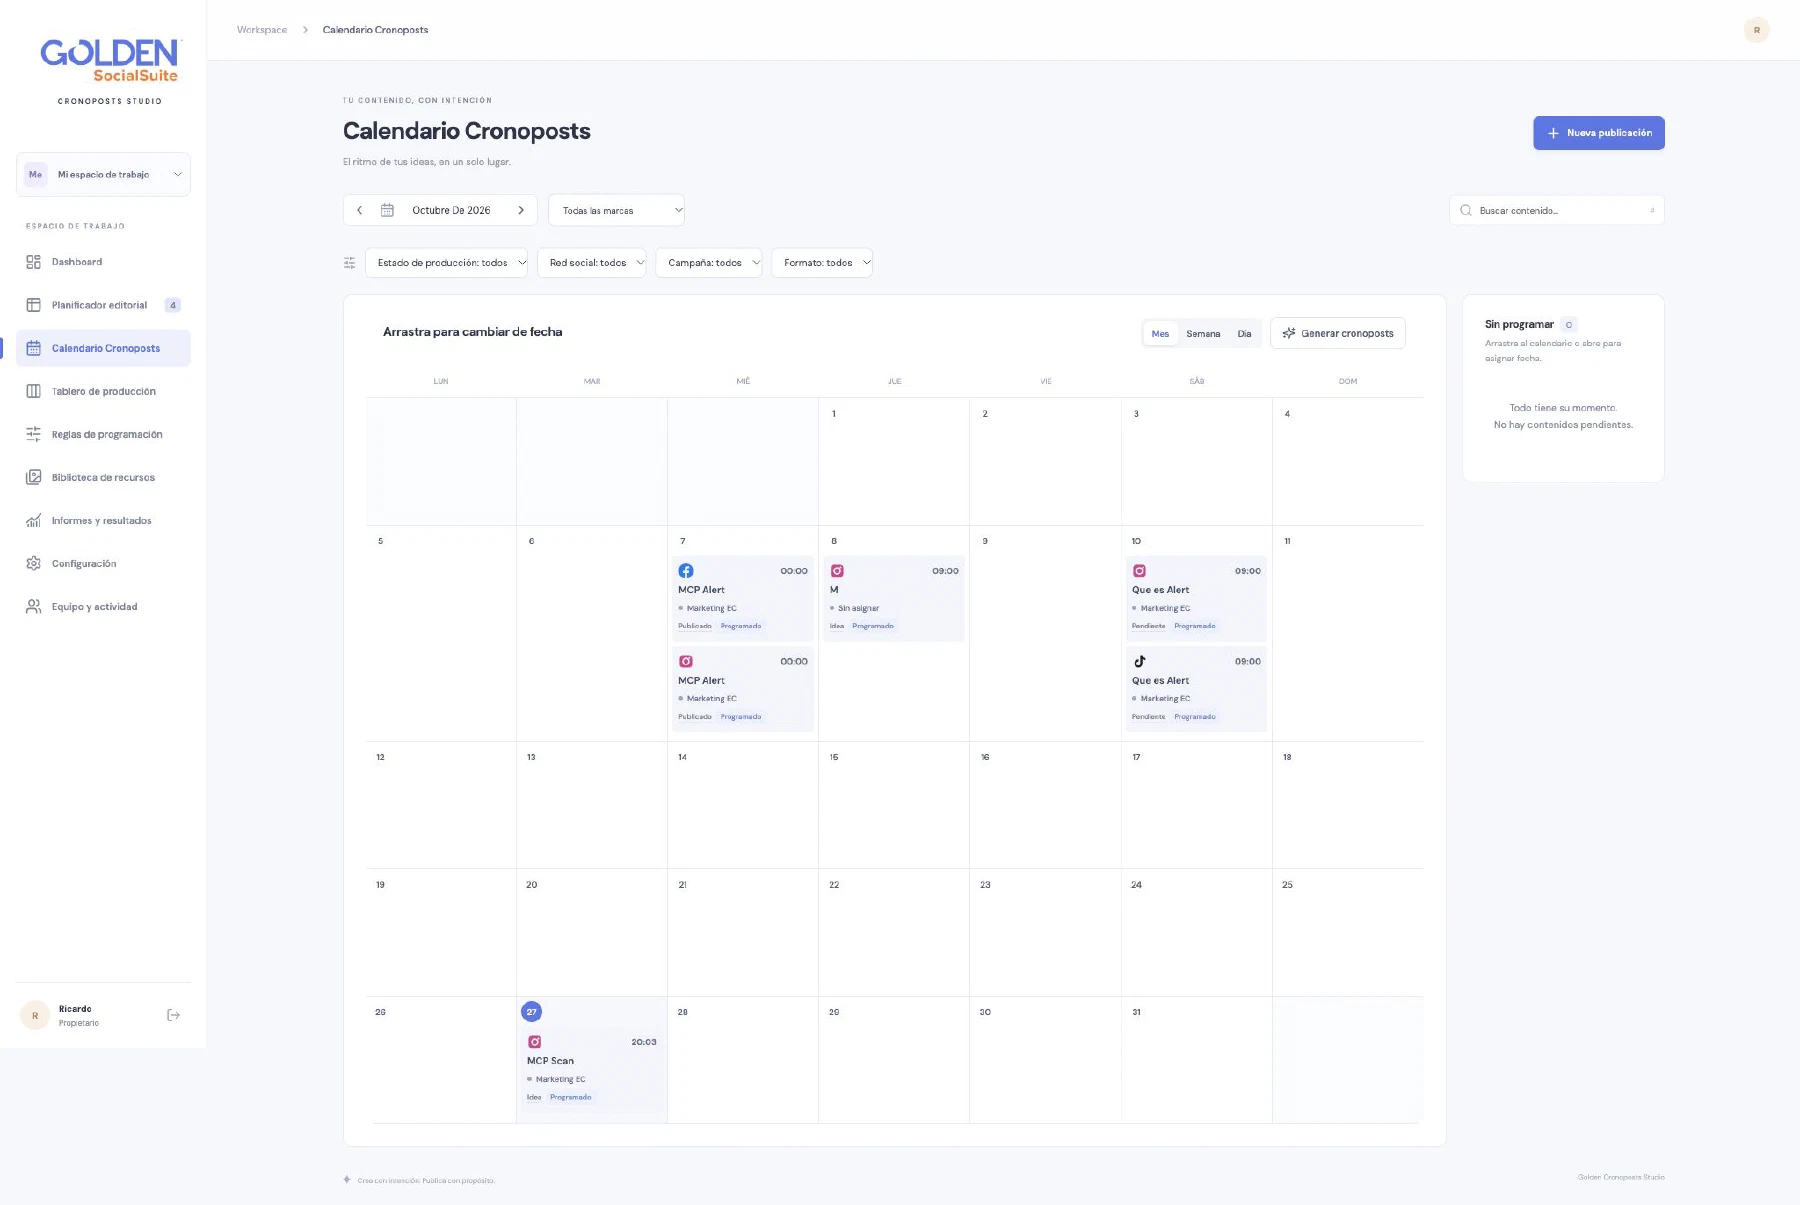This screenshot has height=1205, width=1800.
Task: Open Red social filter dropdown
Action: tap(592, 263)
